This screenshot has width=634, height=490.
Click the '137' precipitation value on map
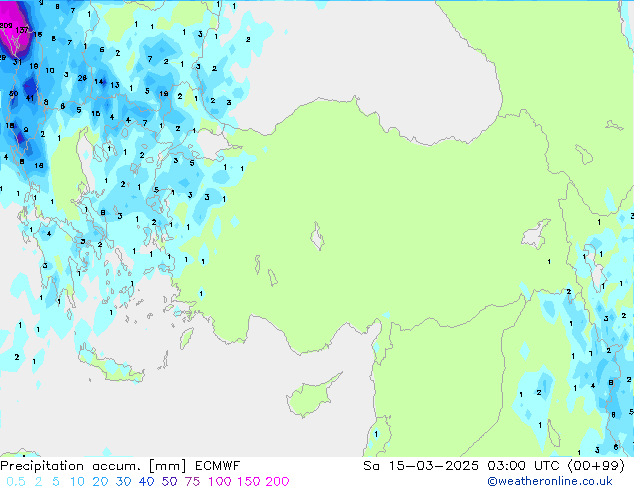[x=22, y=30]
